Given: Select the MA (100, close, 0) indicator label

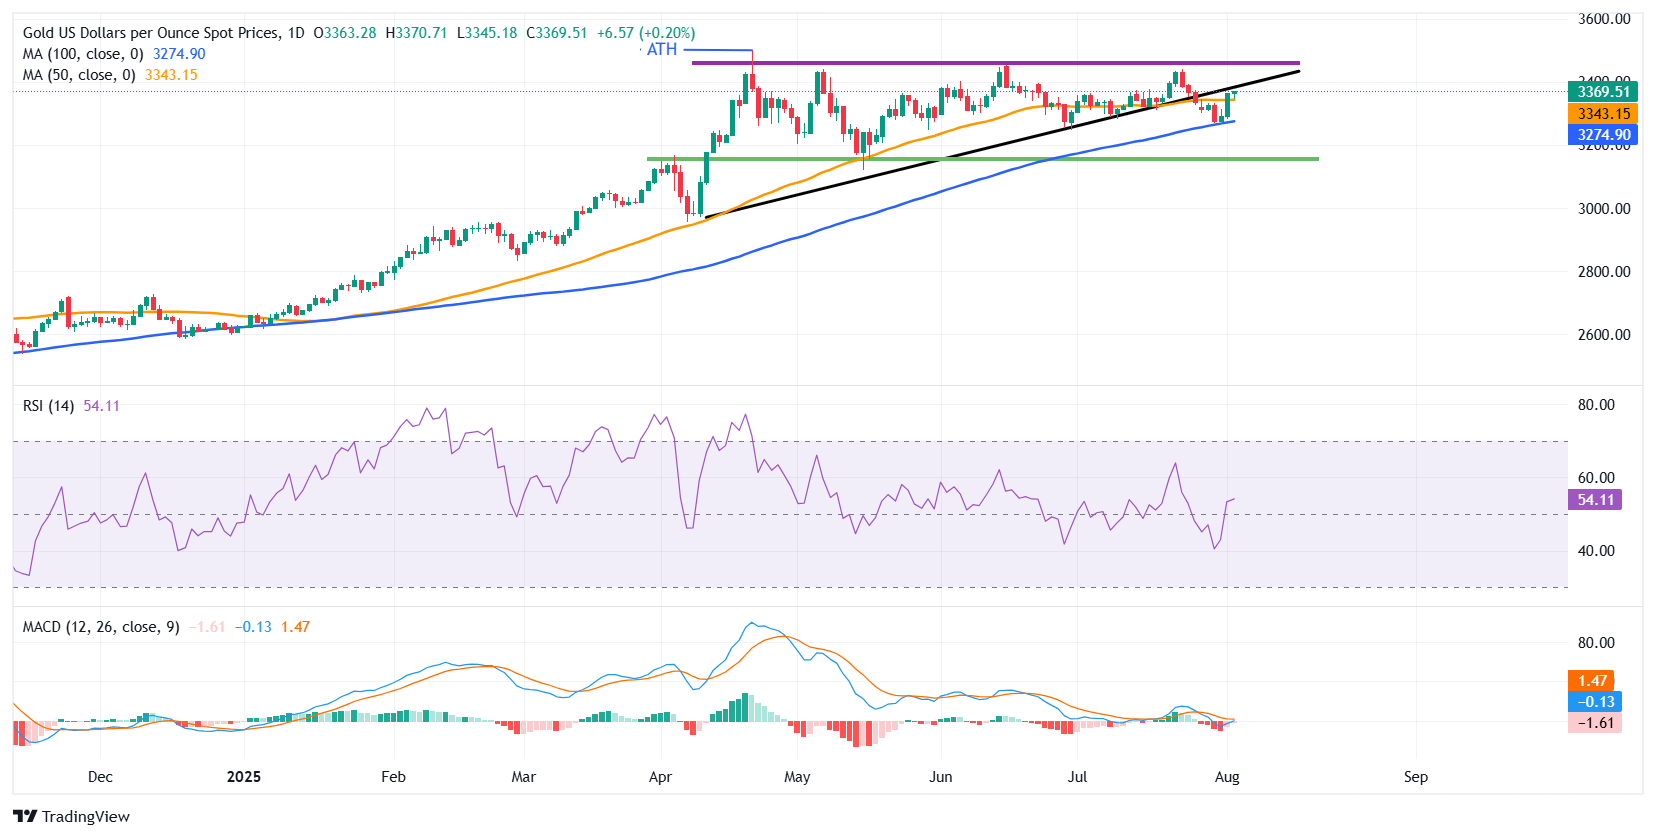Looking at the screenshot, I should [83, 54].
